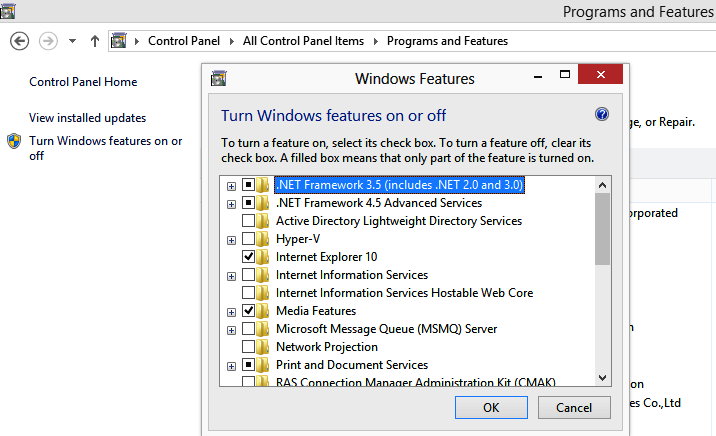The height and width of the screenshot is (436, 716).
Task: Uncheck the Internet Explorer 10 checkbox
Action: pyautogui.click(x=248, y=257)
